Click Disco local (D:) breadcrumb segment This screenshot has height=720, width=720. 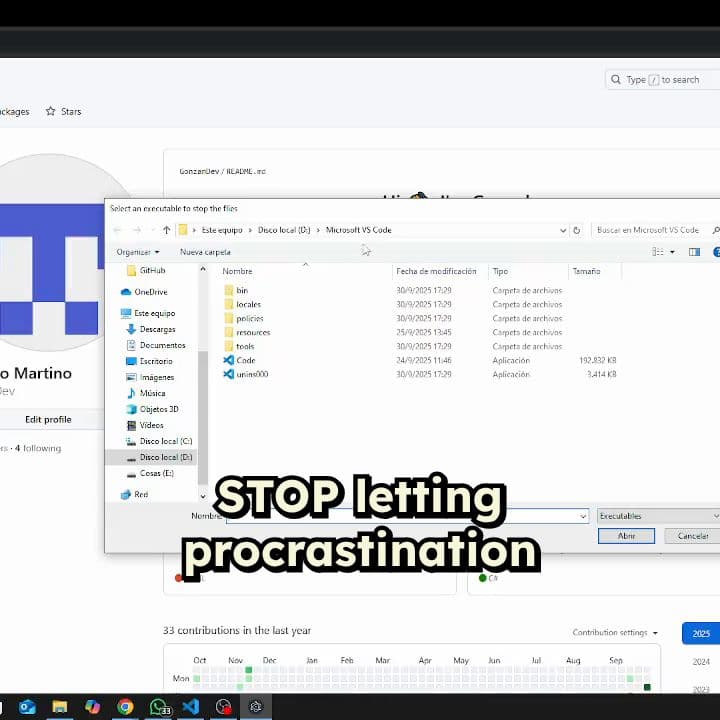[284, 230]
